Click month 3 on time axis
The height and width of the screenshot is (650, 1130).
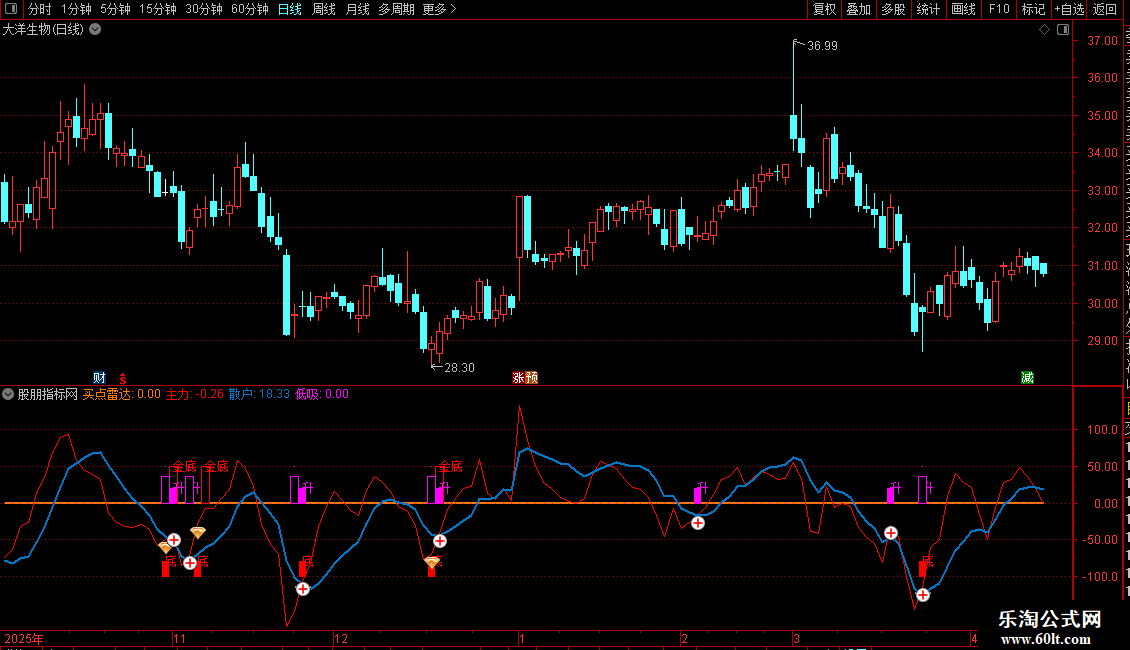pos(796,638)
